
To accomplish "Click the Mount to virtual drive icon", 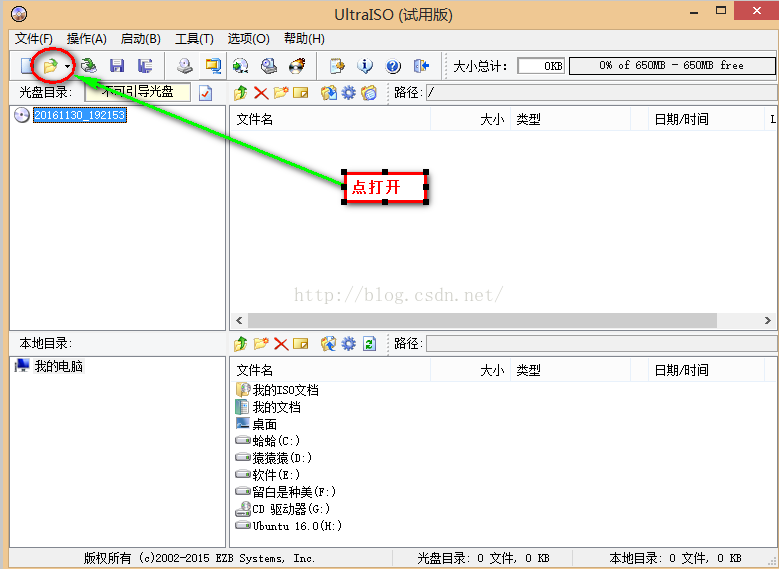I will [269, 66].
